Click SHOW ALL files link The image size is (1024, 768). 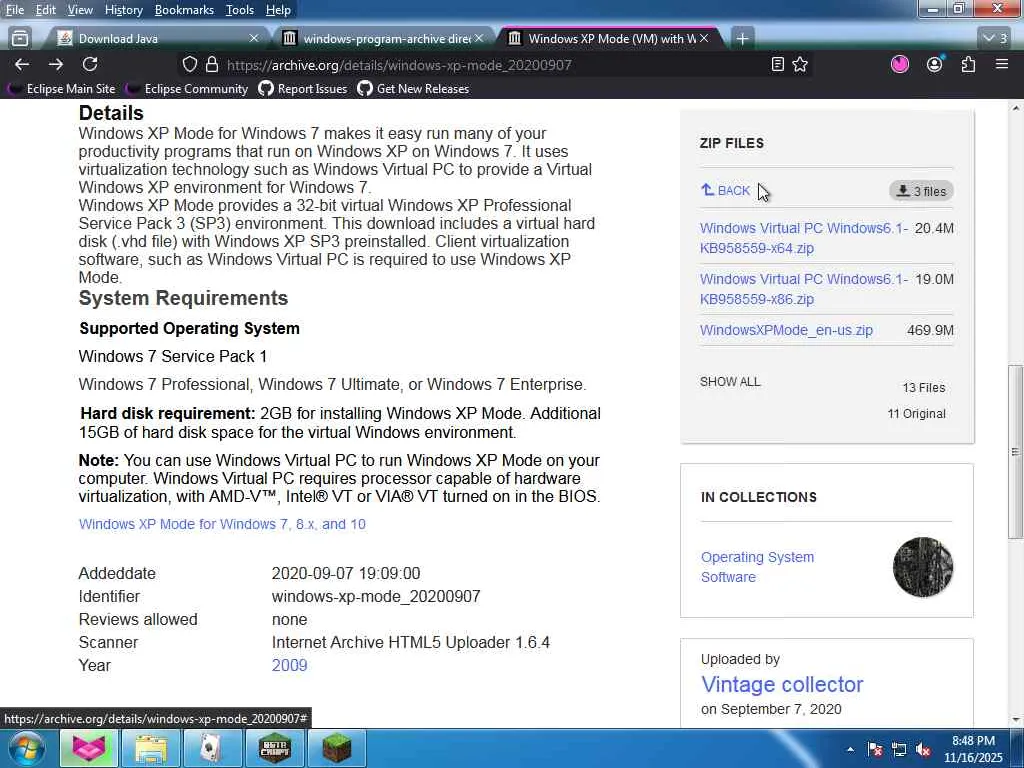coord(730,381)
